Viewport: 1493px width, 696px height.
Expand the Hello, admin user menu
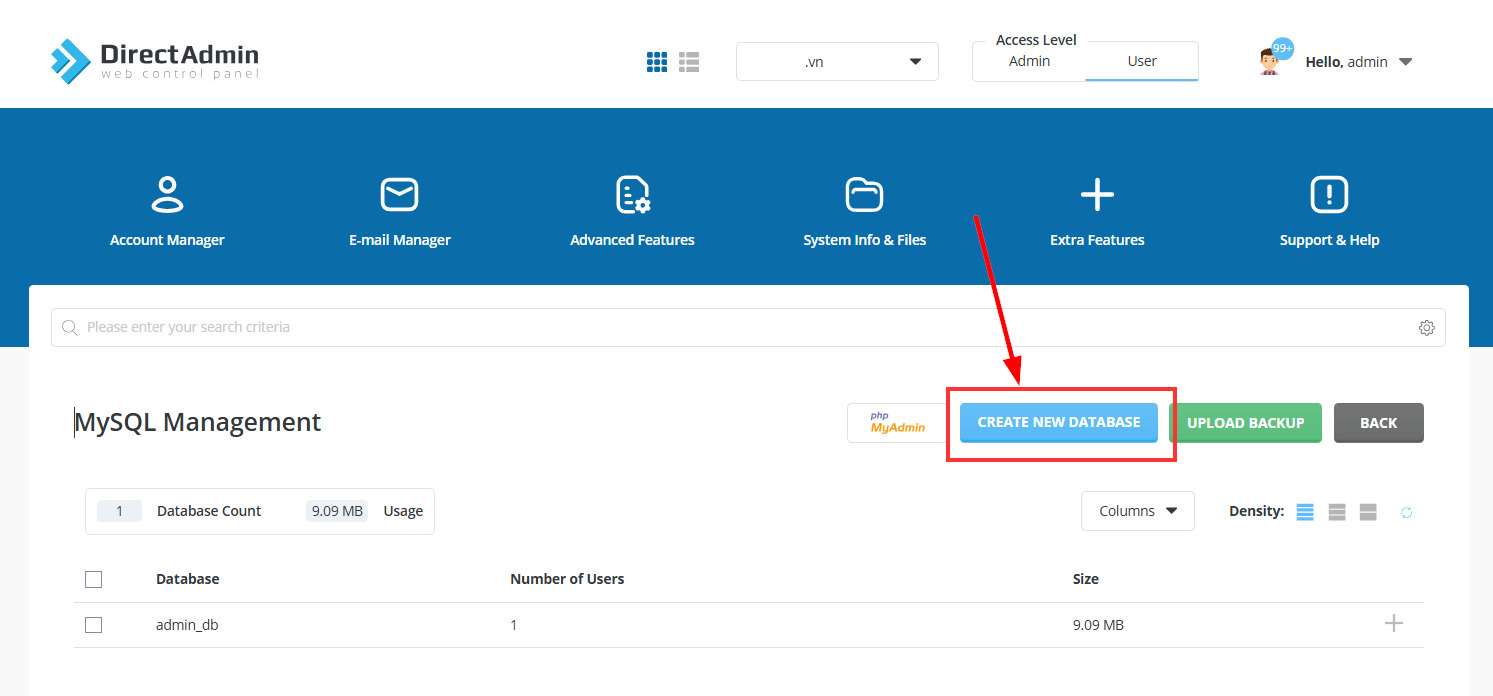(x=1358, y=62)
